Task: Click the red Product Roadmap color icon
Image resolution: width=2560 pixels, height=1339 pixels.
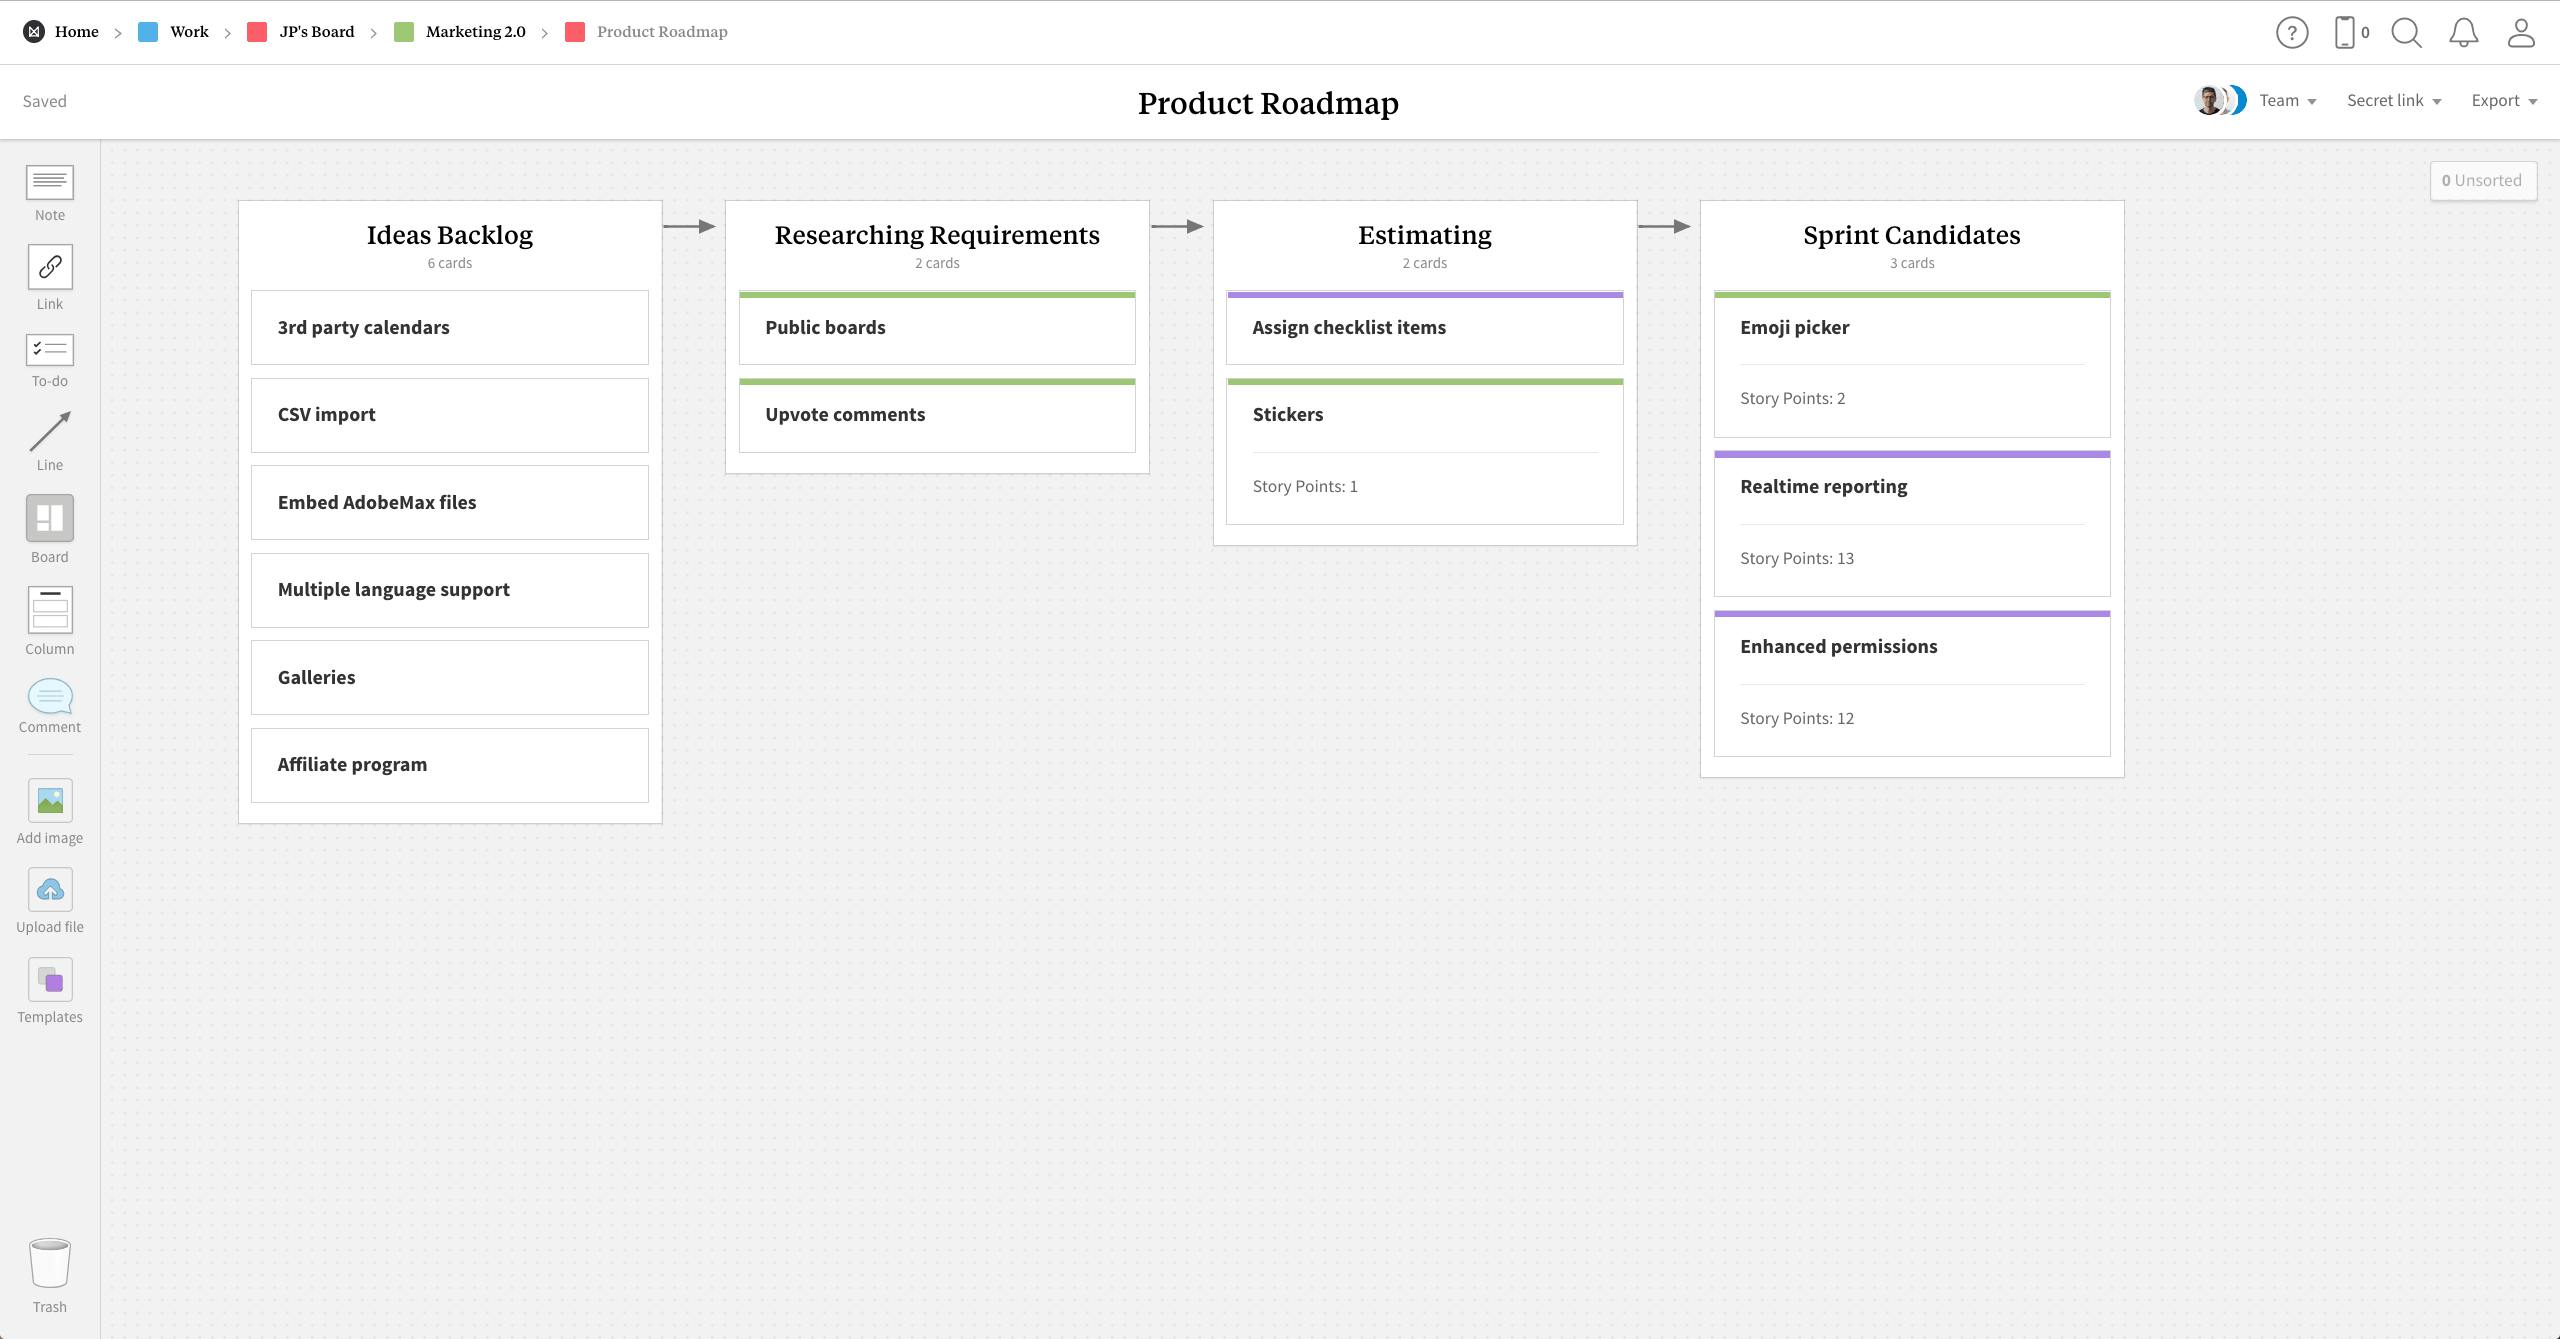Action: click(x=575, y=32)
